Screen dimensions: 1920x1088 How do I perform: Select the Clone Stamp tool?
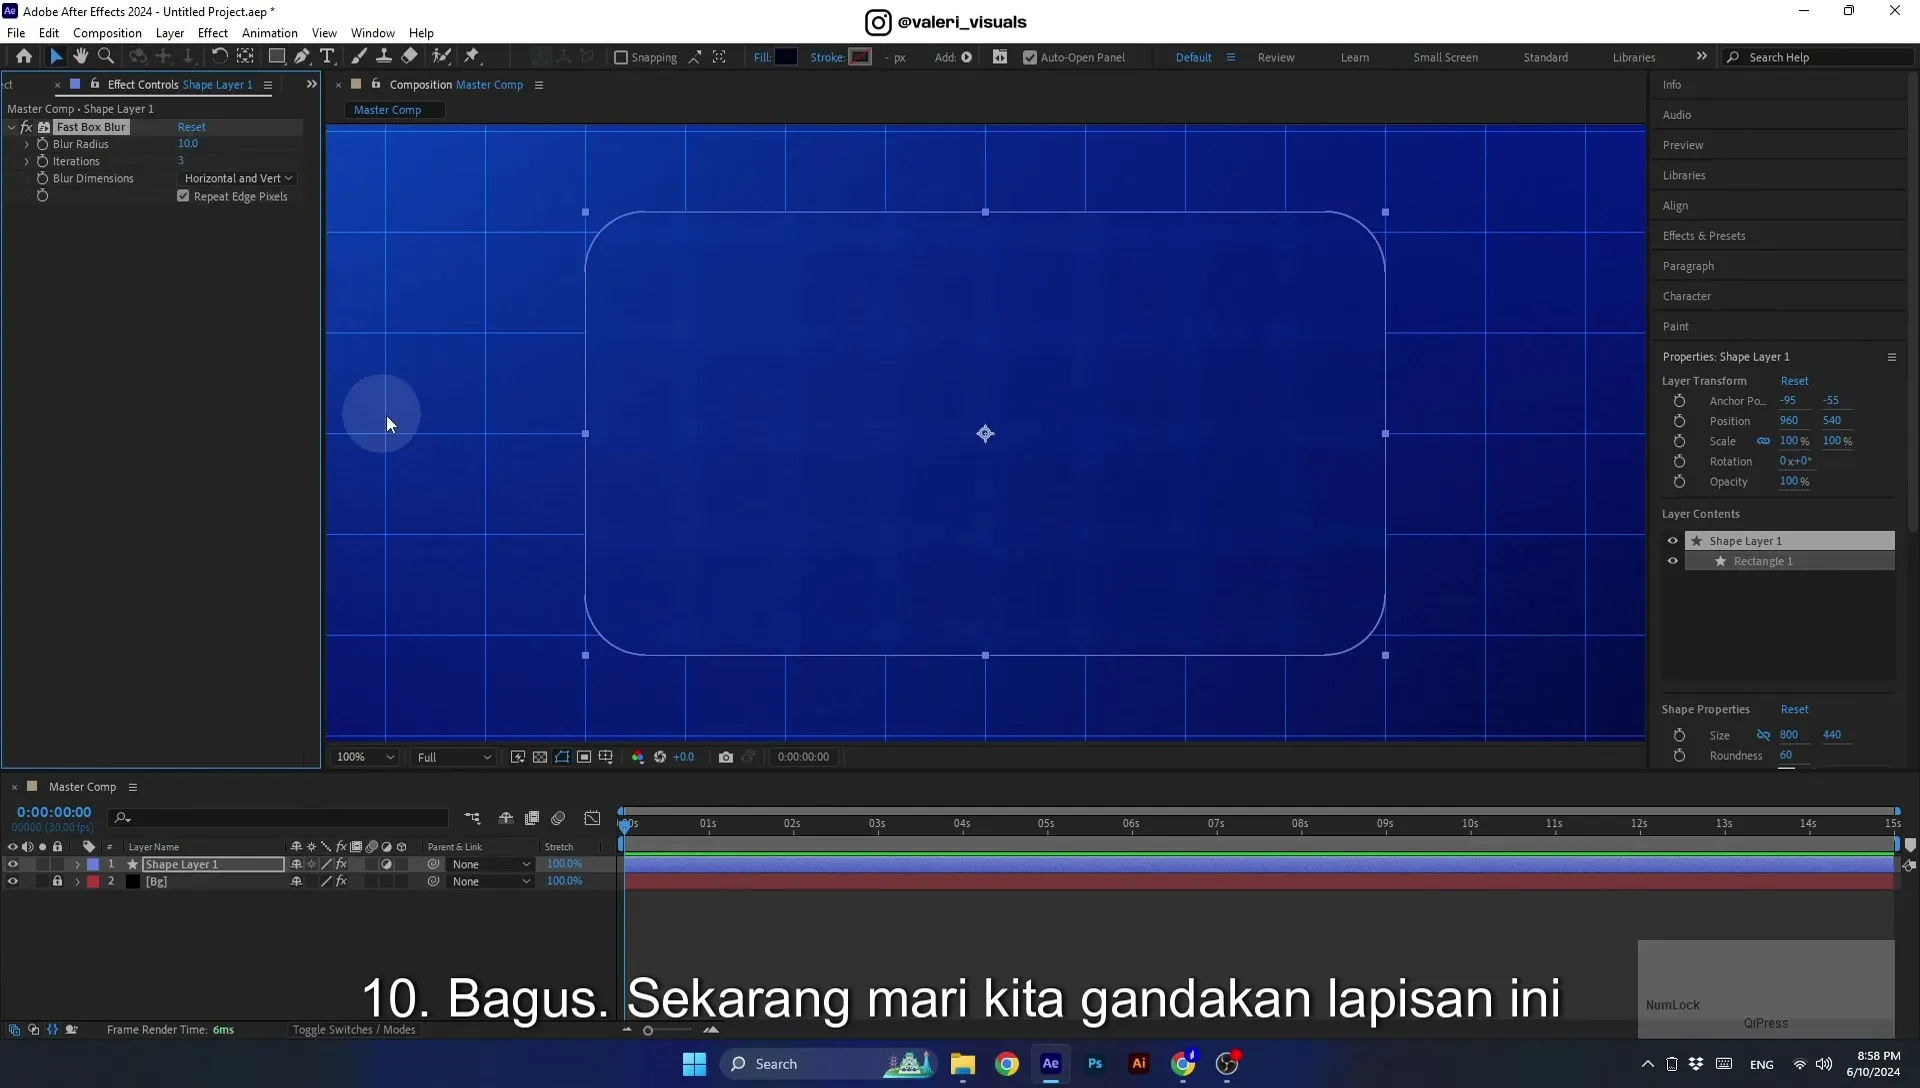pos(384,57)
